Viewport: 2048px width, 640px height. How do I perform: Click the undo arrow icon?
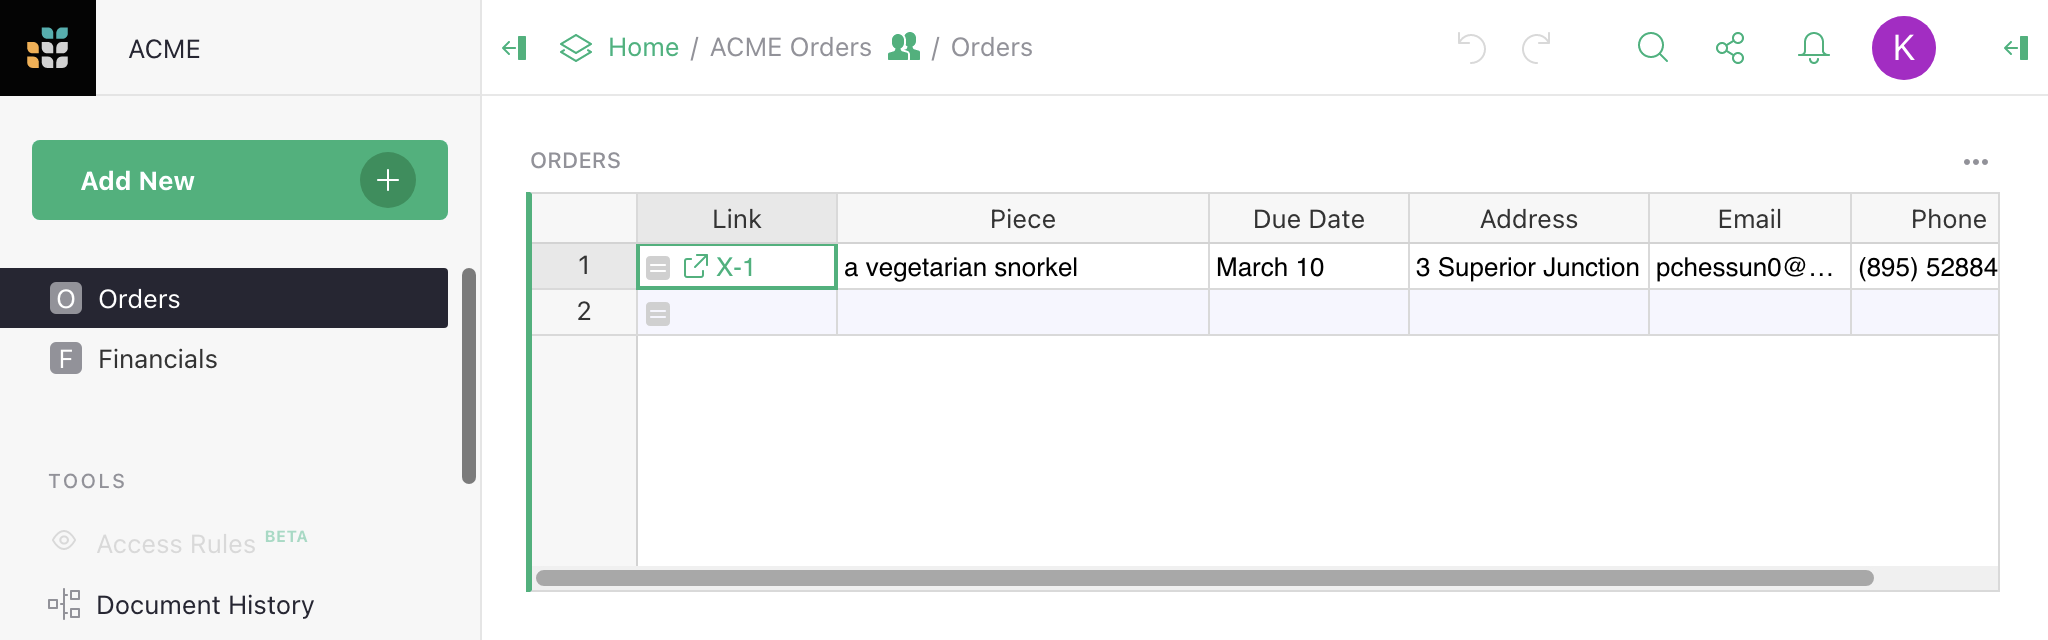point(1471,48)
